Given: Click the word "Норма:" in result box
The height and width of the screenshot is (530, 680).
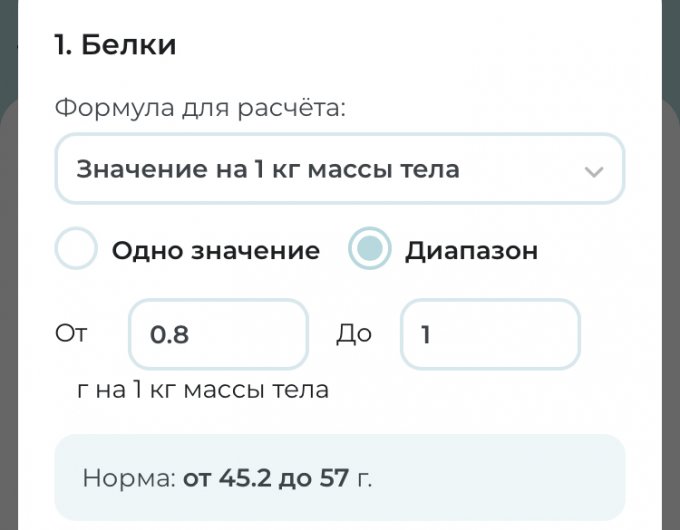Looking at the screenshot, I should coord(129,478).
